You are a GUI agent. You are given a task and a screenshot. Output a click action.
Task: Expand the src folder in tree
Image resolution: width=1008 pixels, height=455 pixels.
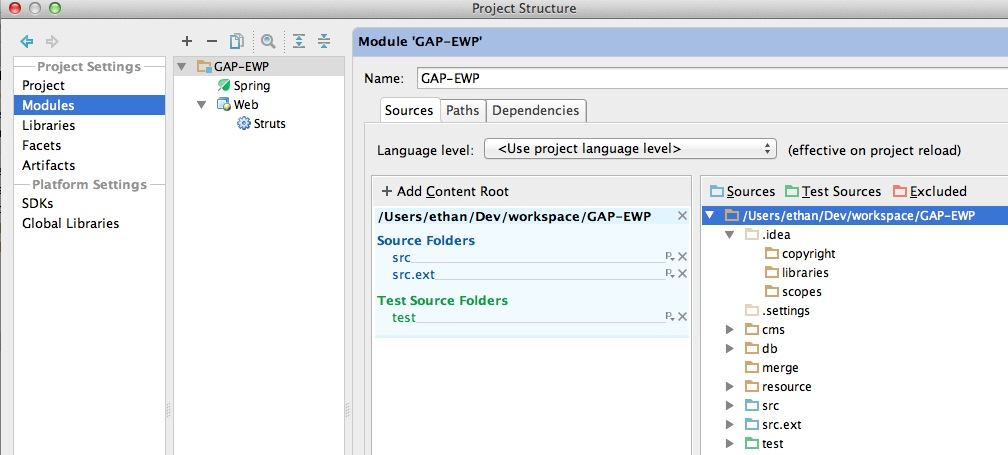730,406
